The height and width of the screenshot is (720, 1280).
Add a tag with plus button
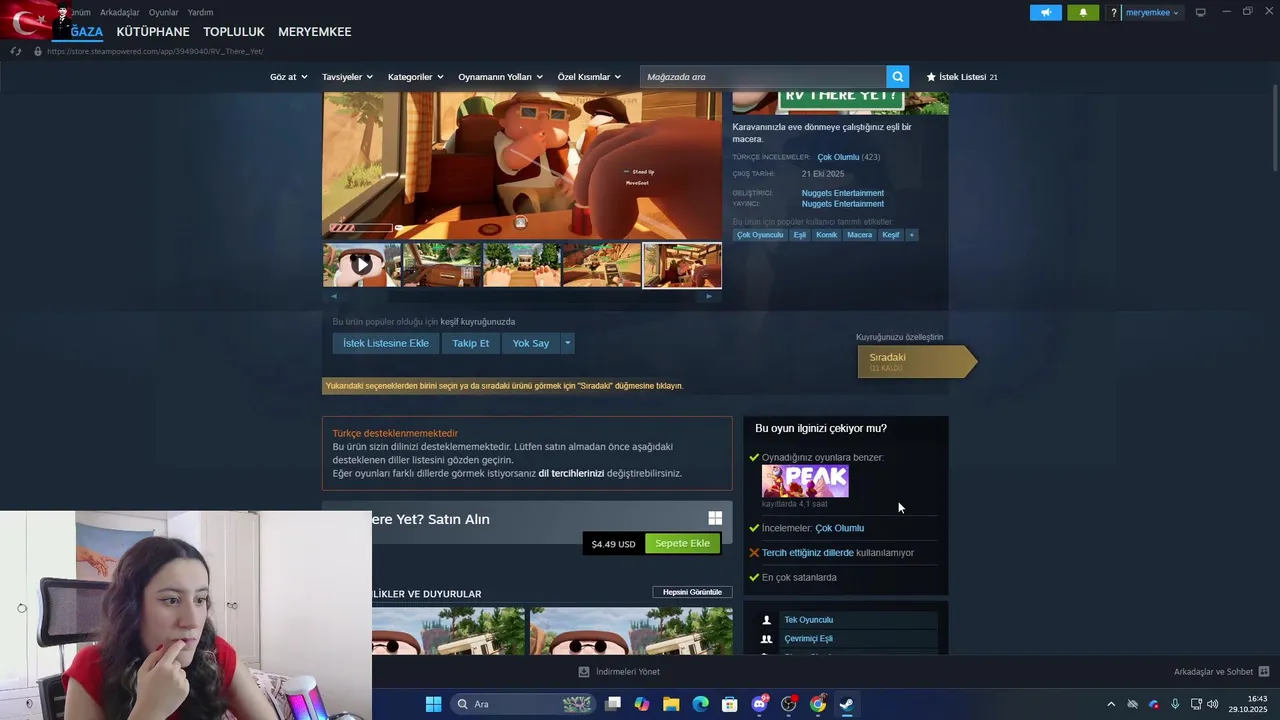[x=911, y=235]
